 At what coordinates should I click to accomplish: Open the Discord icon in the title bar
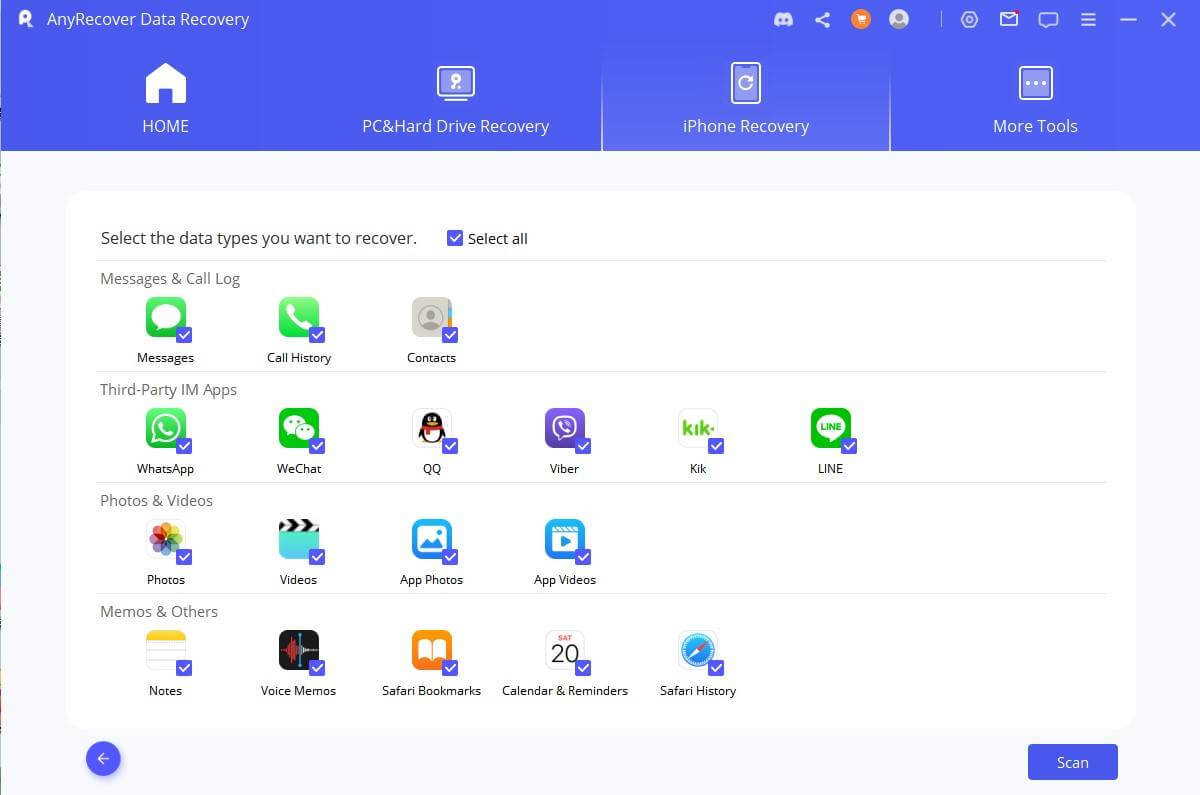coord(783,19)
